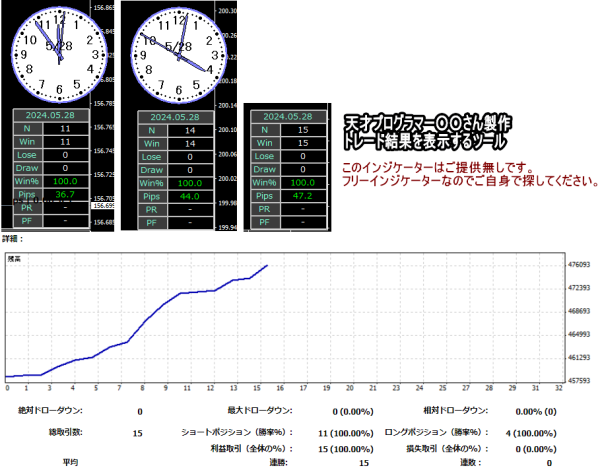Click the N value 11 in the results table
This screenshot has height=470, width=600.
(65, 129)
